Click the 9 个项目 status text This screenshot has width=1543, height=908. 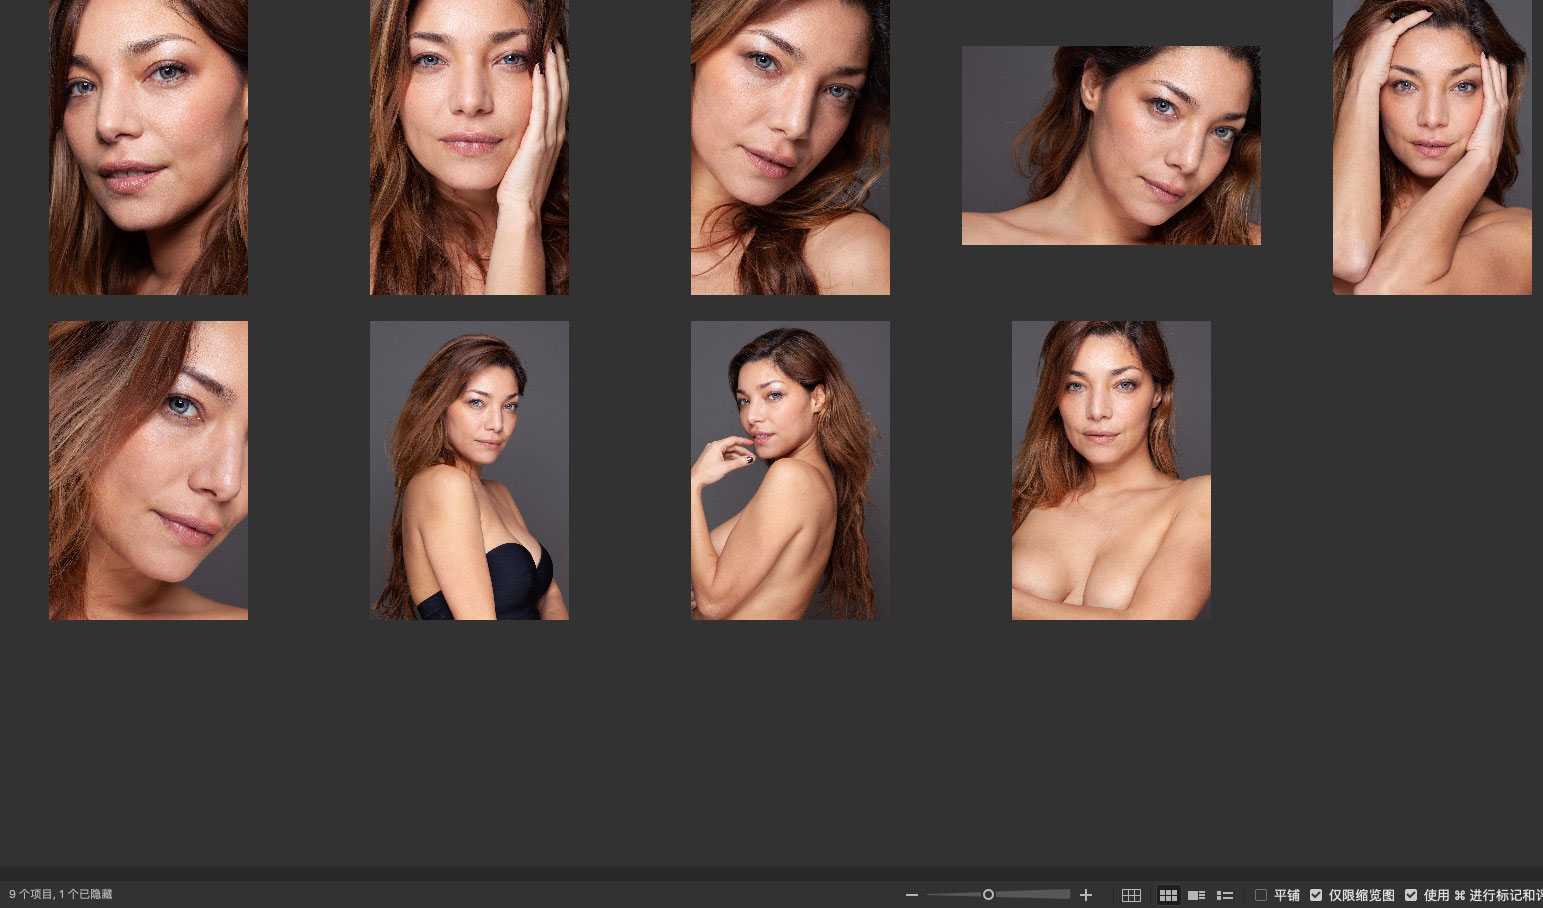point(61,894)
